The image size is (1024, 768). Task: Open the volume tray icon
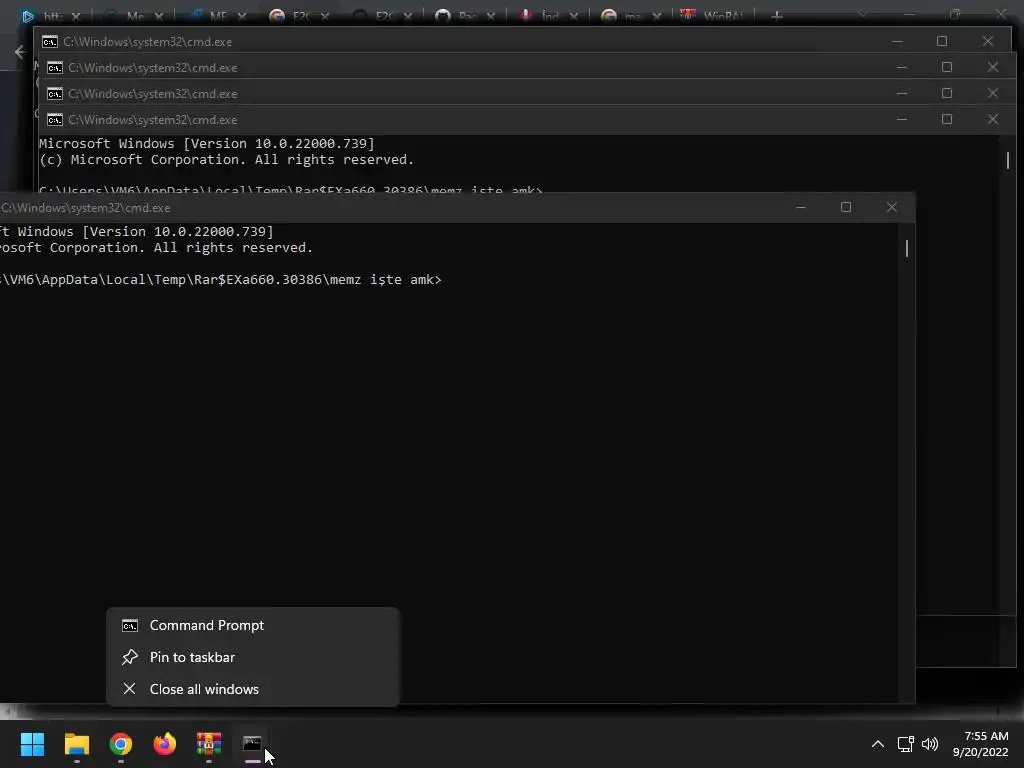click(x=929, y=744)
